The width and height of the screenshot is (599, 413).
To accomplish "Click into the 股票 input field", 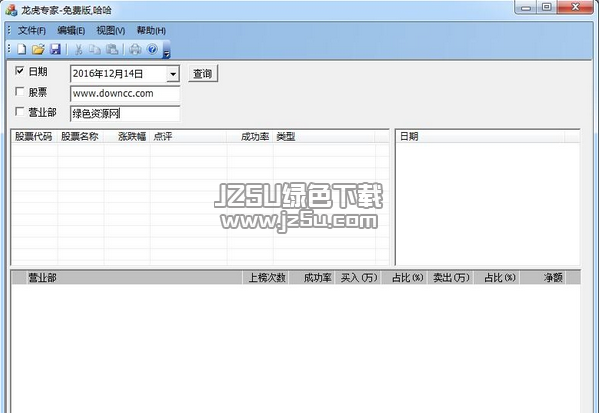I will click(125, 94).
